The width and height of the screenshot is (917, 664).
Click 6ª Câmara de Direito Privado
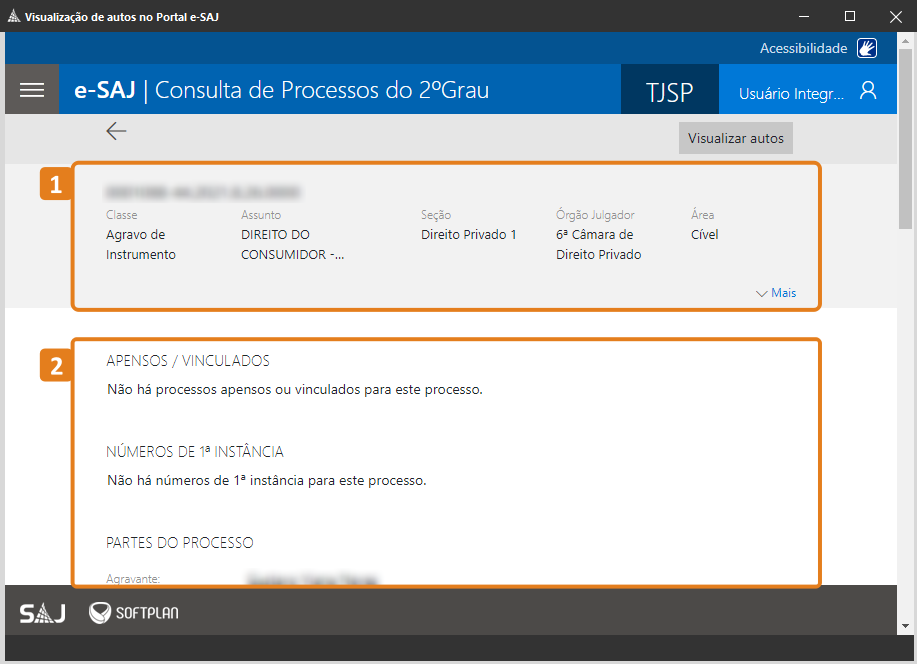pos(598,245)
